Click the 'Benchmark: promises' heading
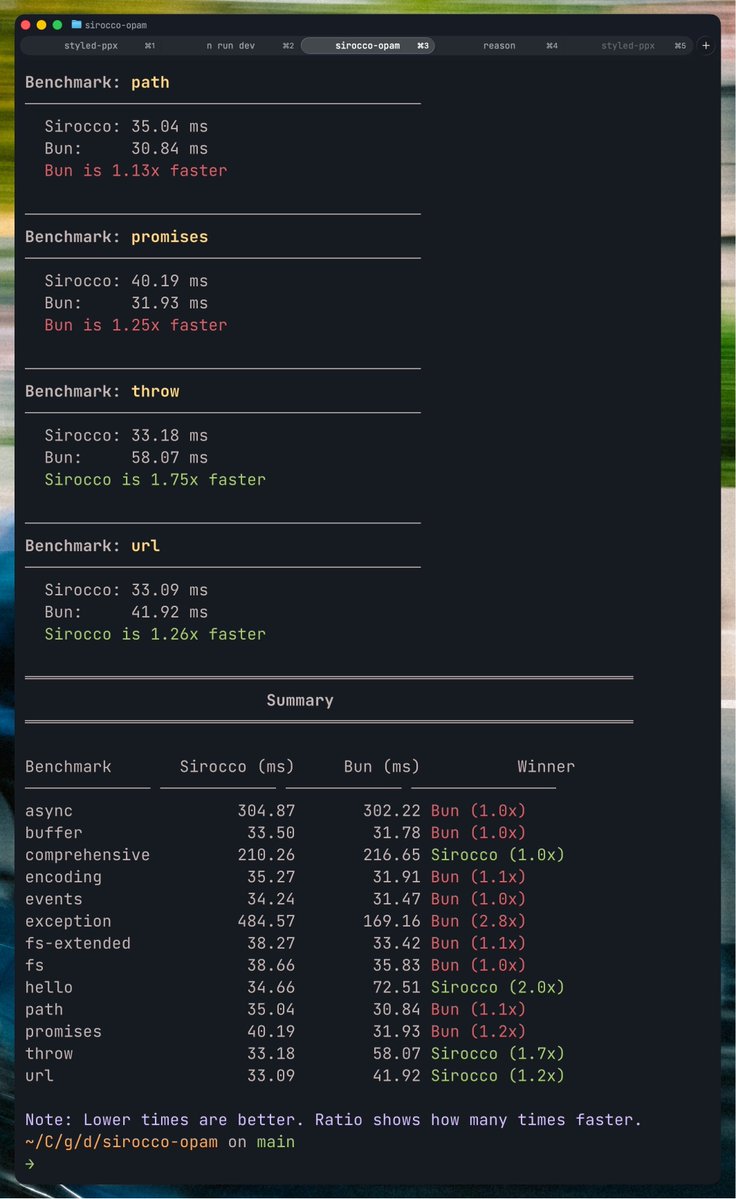Image resolution: width=736 pixels, height=1199 pixels. [116, 237]
